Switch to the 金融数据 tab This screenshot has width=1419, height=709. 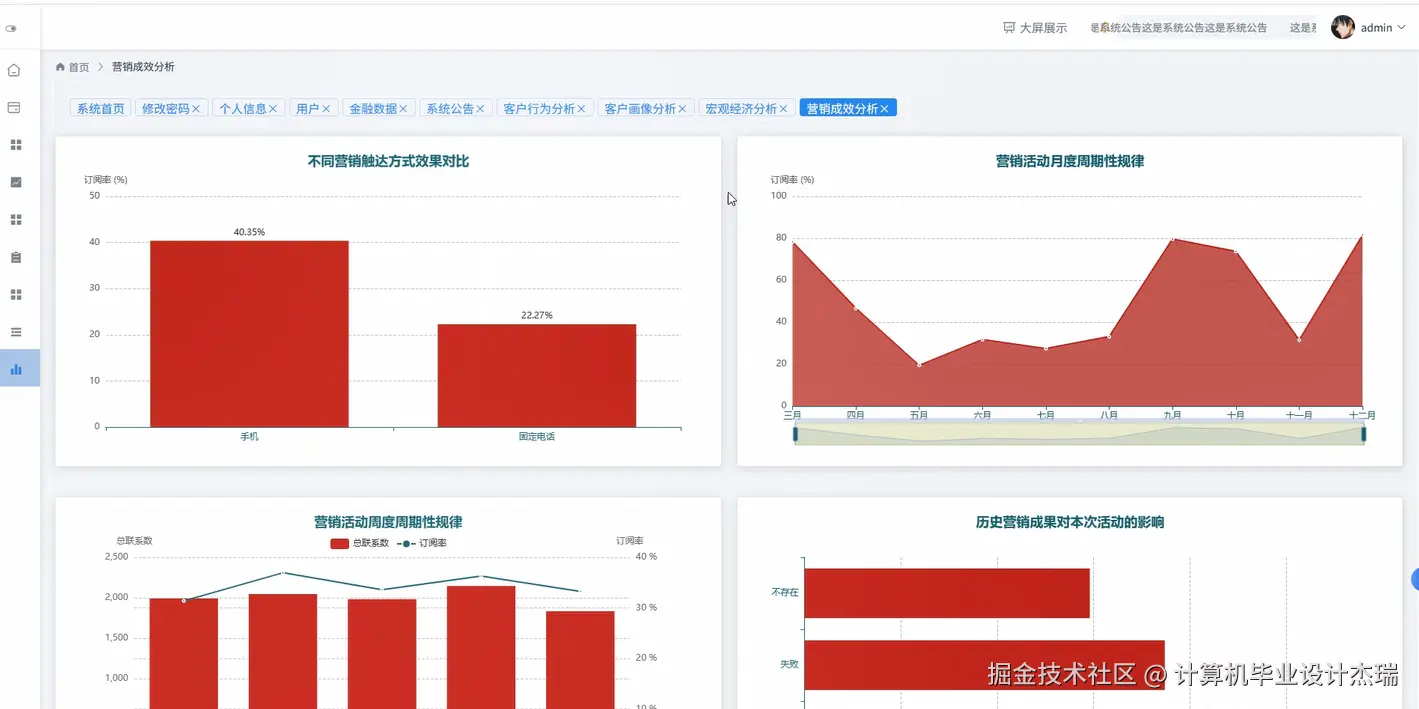click(x=372, y=108)
